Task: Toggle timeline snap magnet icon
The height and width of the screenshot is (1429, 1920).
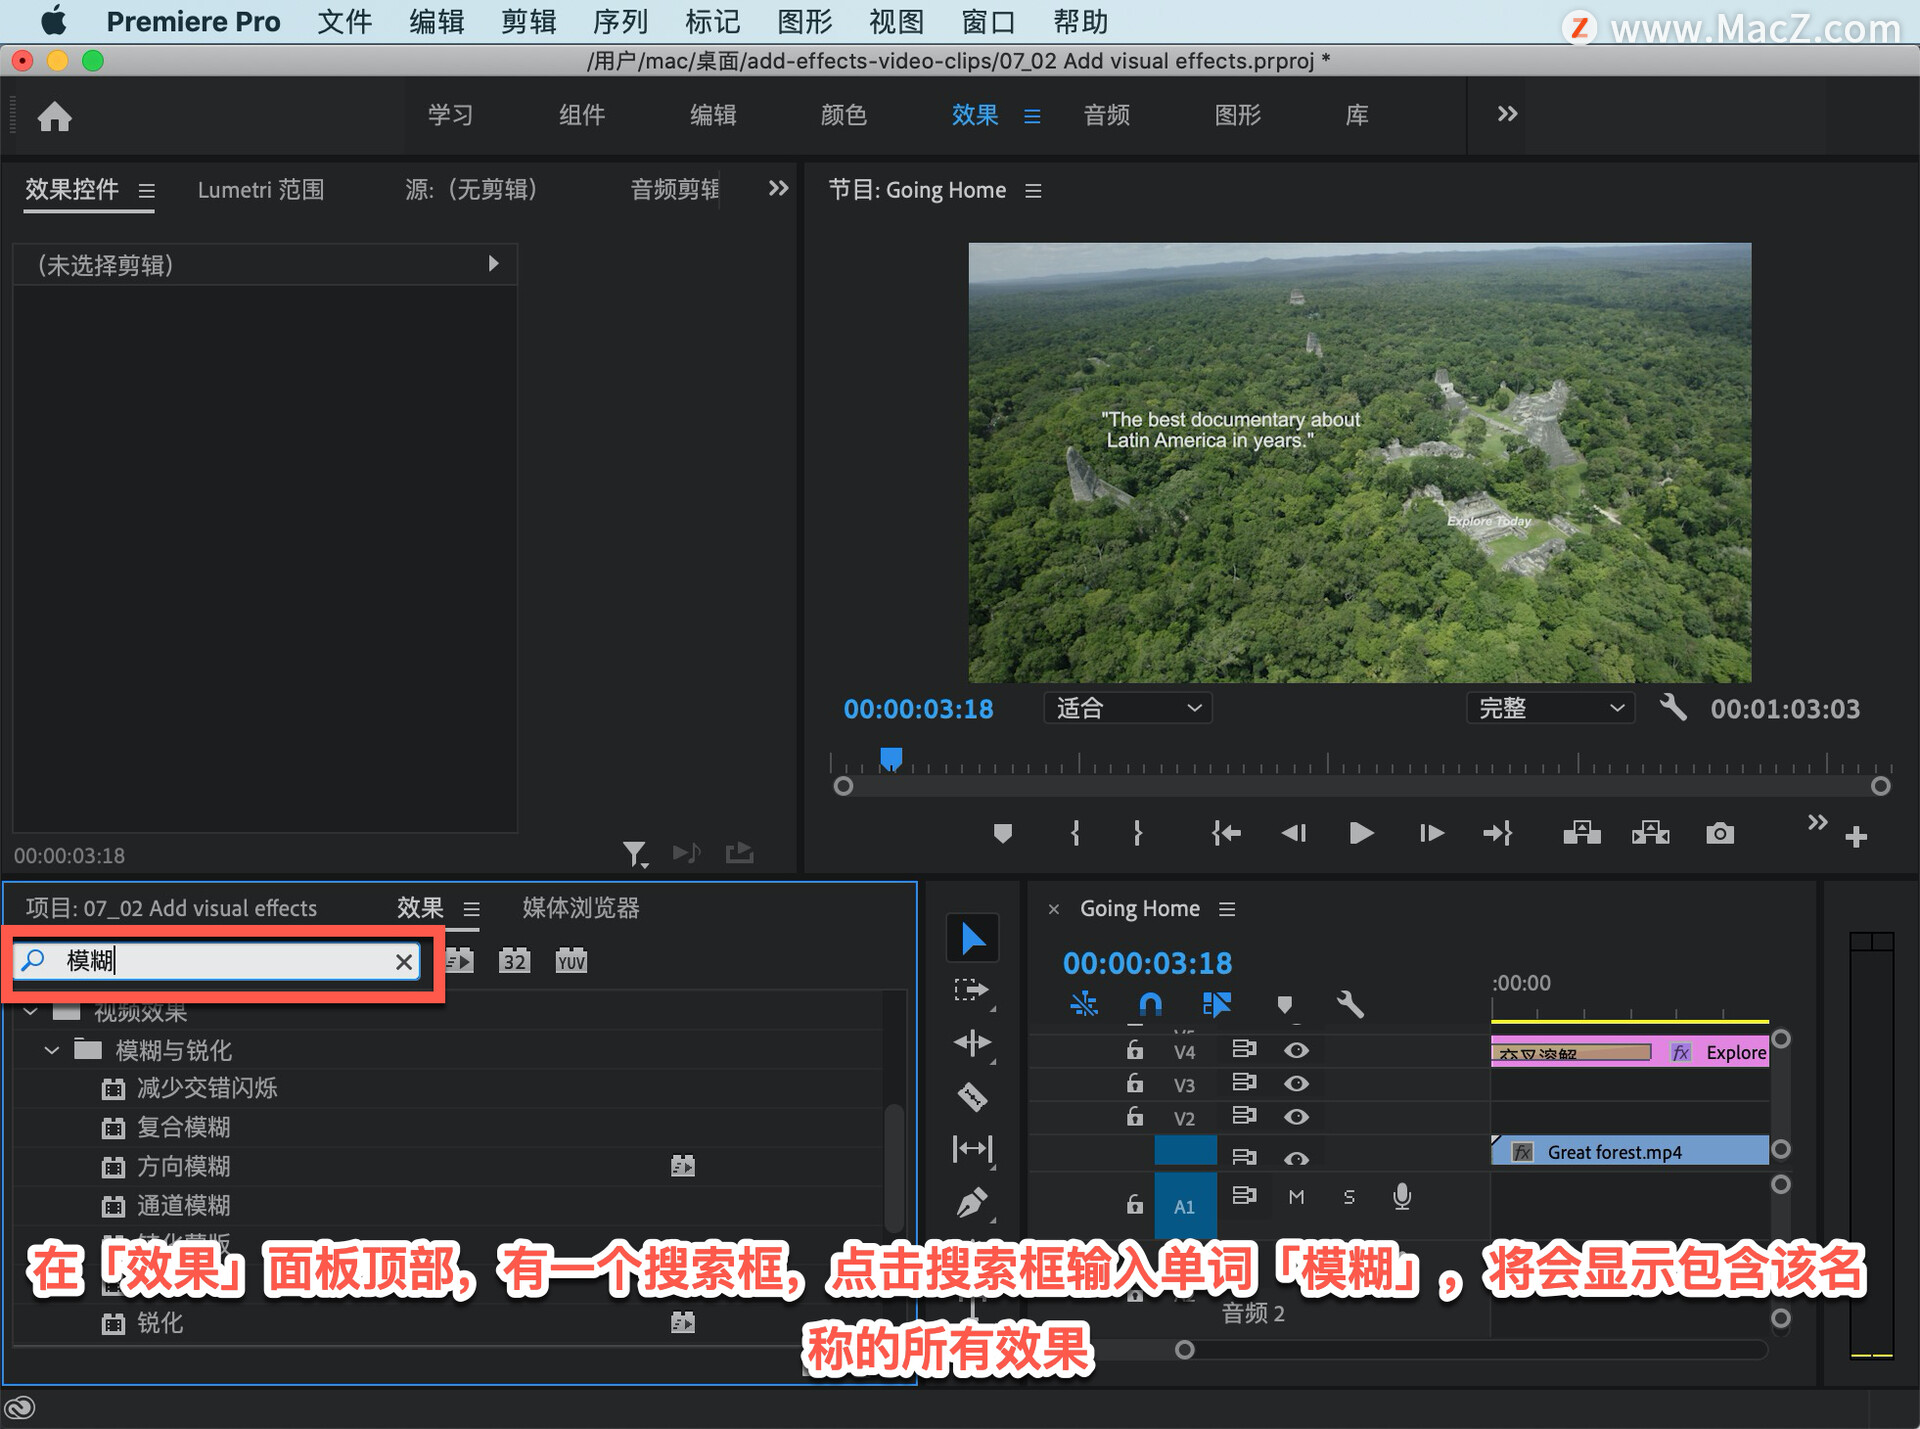Action: (x=1150, y=1004)
